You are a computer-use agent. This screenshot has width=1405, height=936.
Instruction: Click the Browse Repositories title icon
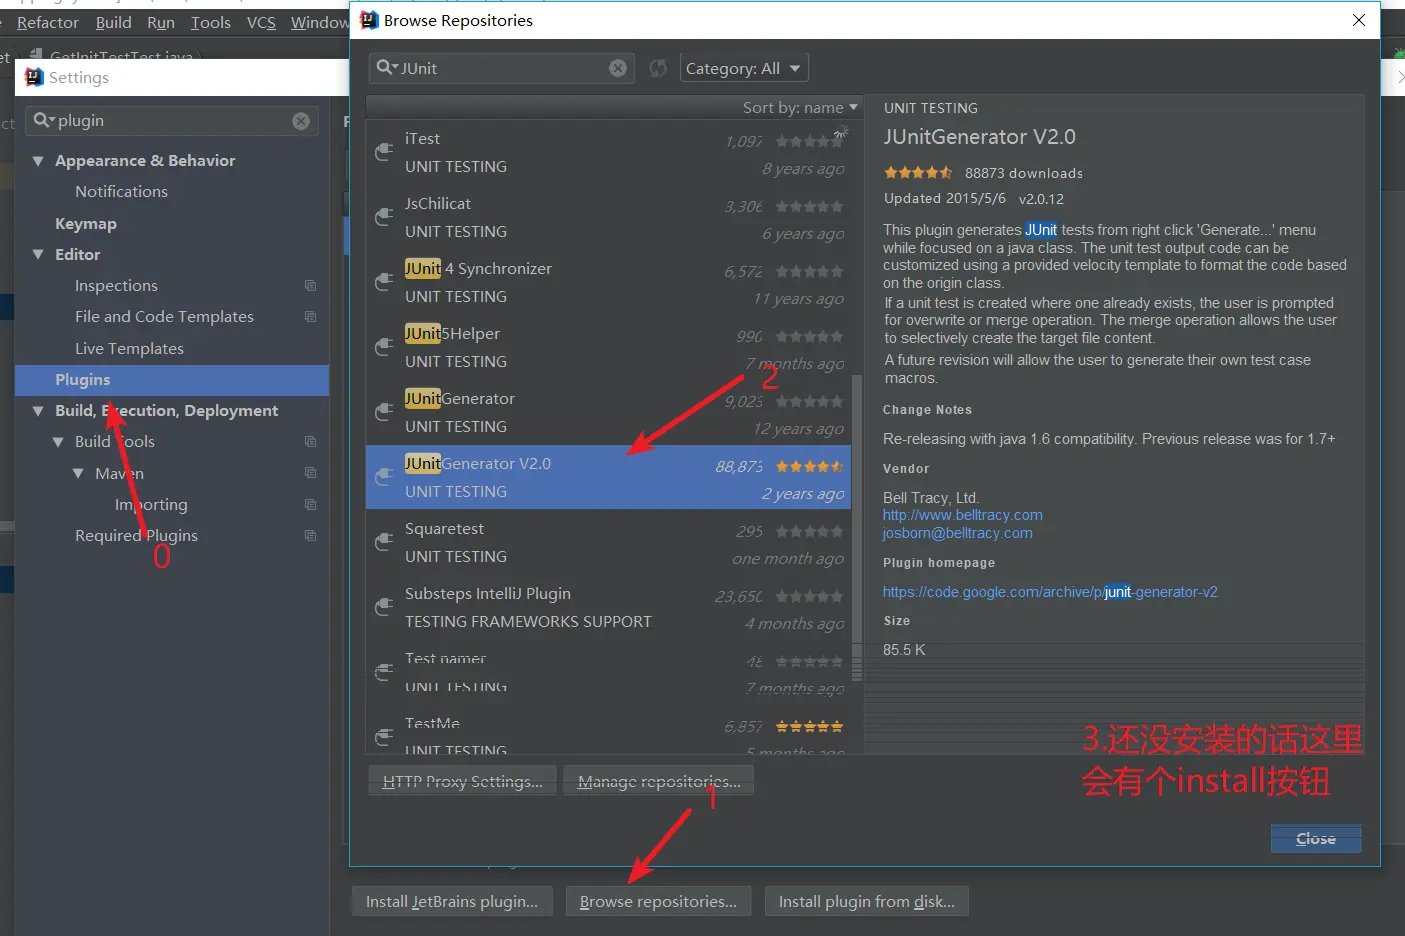369,20
